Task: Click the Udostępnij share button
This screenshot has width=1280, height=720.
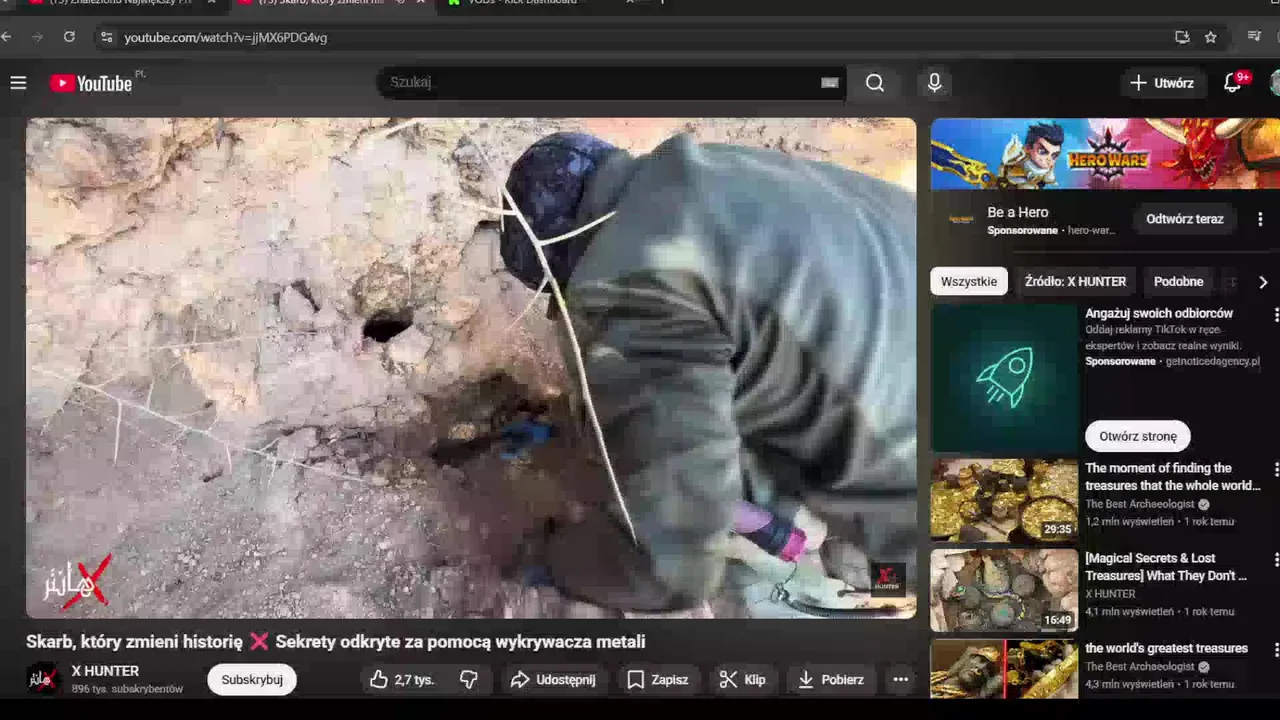Action: coord(553,680)
